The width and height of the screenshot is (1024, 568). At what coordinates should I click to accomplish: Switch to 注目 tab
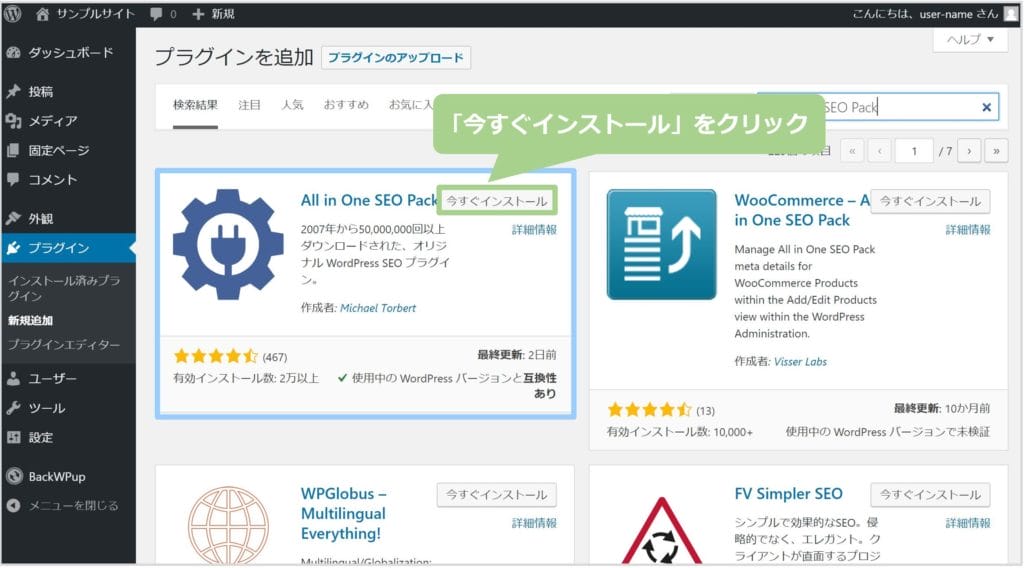tap(249, 105)
